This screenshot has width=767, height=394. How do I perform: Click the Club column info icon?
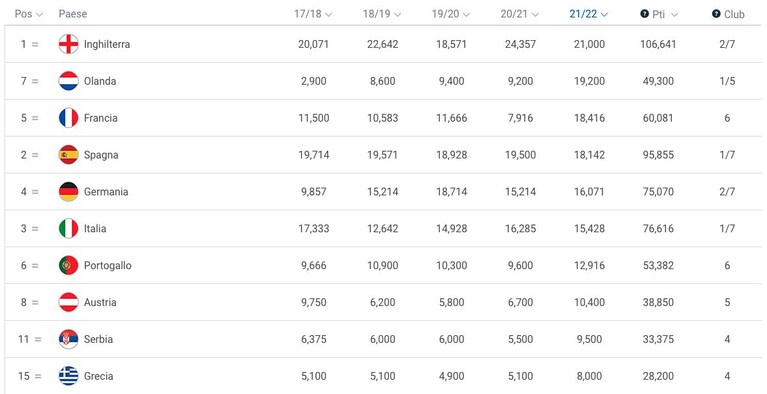pos(716,14)
